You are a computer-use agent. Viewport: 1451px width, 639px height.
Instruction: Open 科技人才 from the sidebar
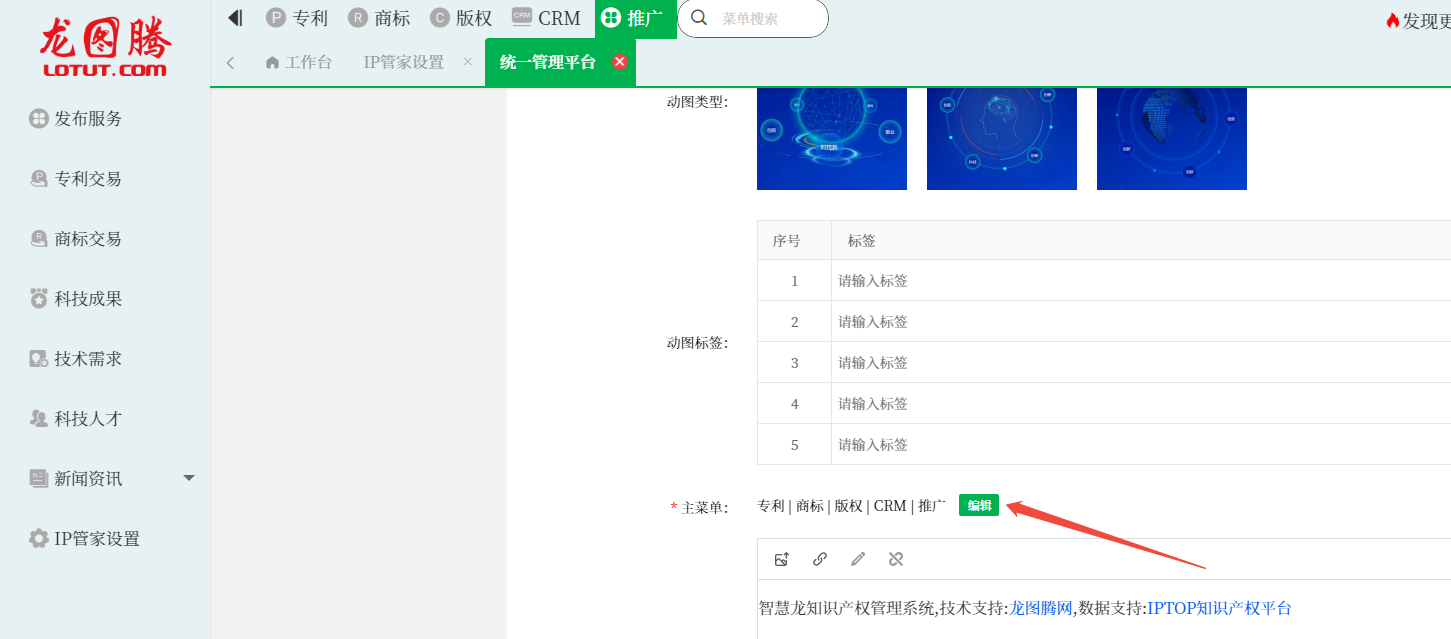coord(88,419)
